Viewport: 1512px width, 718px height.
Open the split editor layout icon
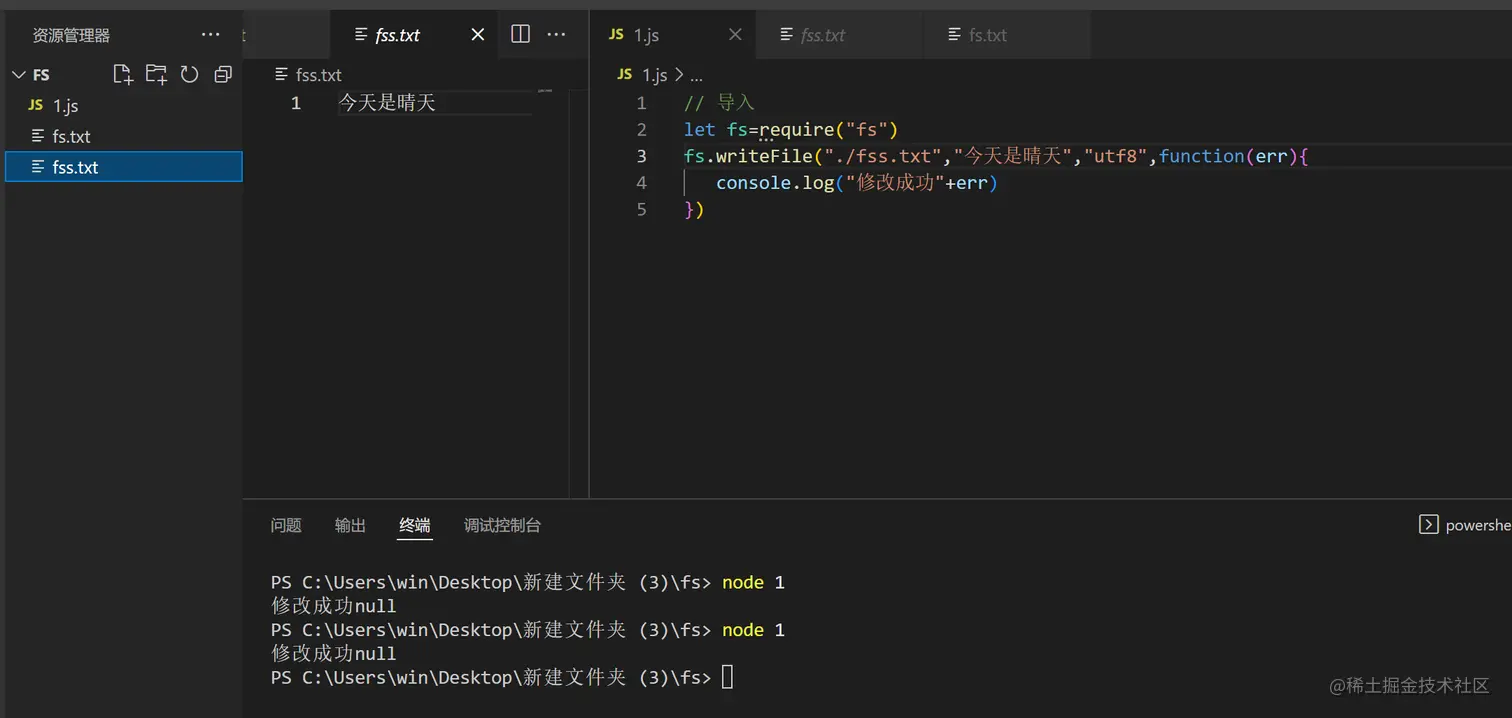tap(520, 33)
